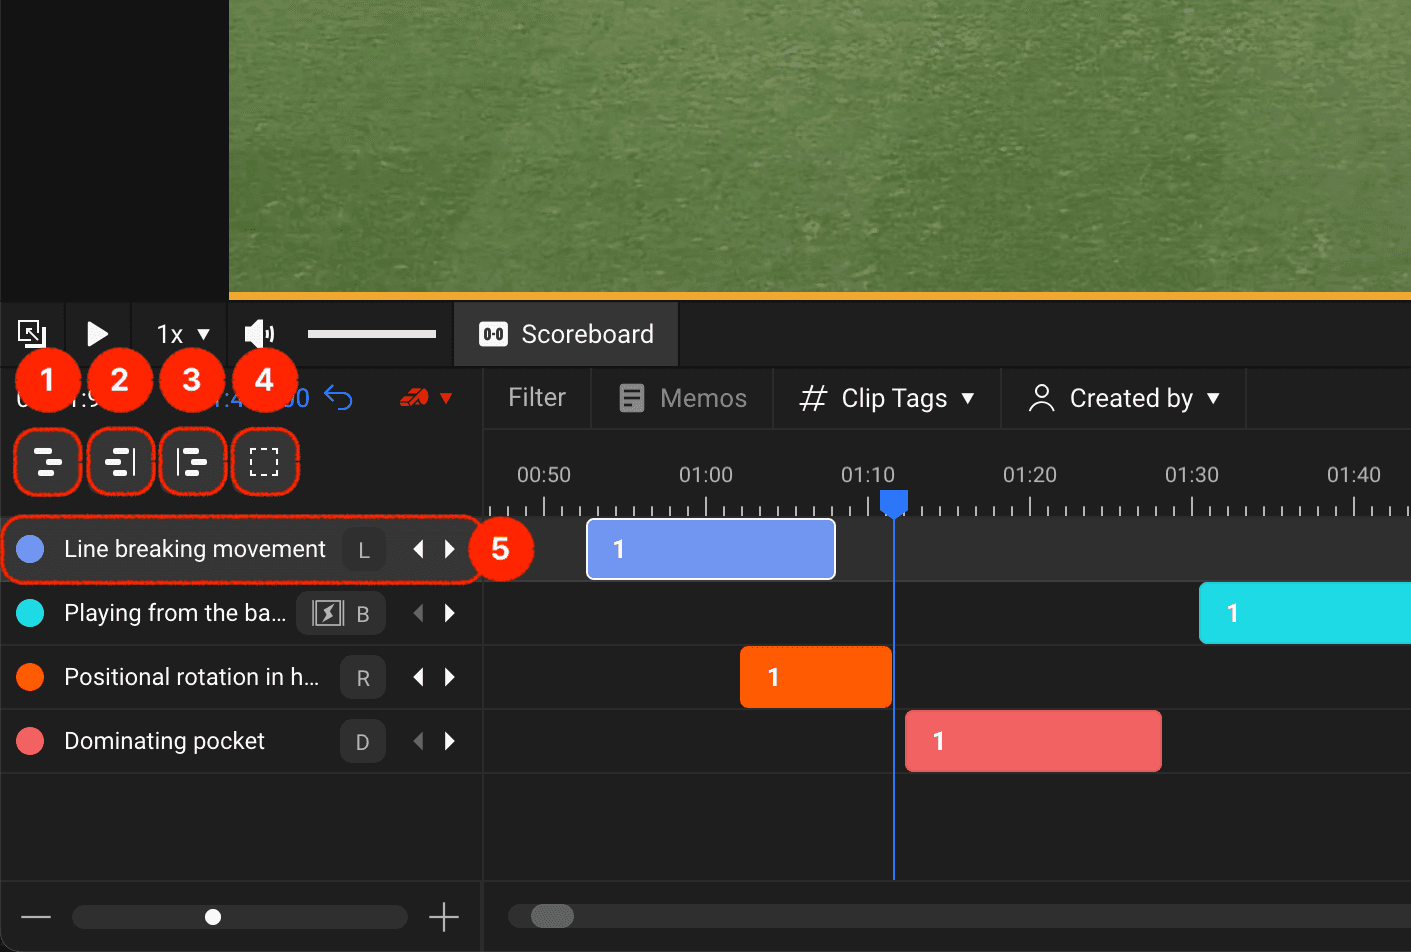
Task: Click the 01:40 mark on the ruler
Action: pyautogui.click(x=1354, y=475)
